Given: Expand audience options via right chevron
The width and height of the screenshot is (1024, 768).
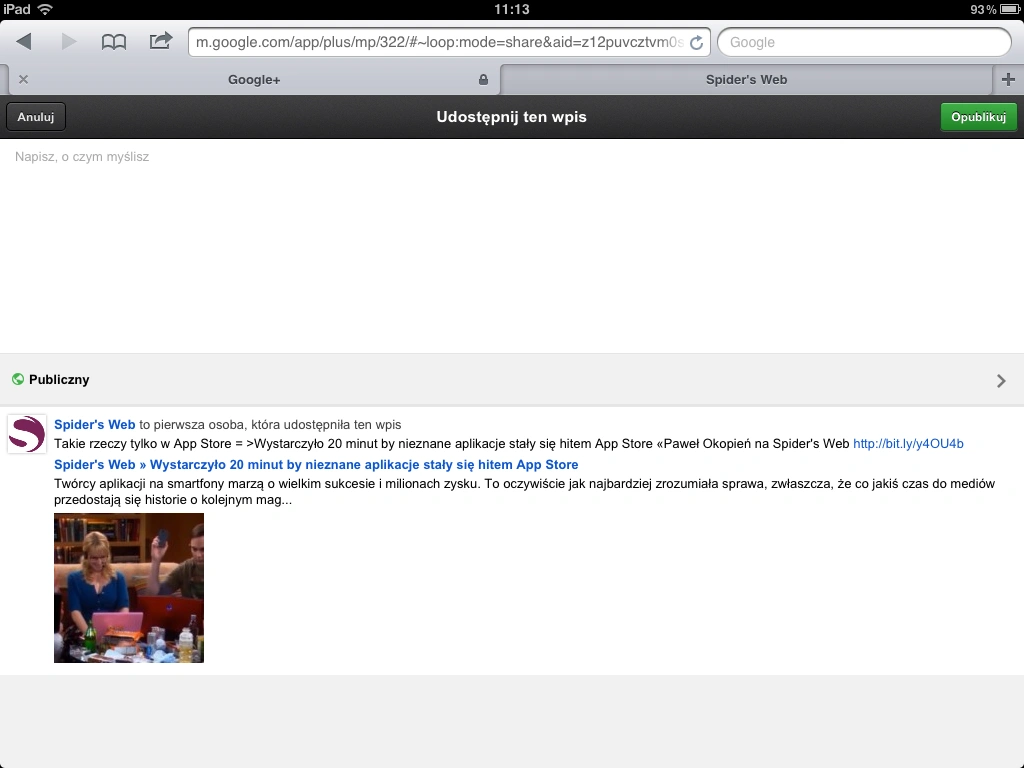Looking at the screenshot, I should tap(1001, 381).
